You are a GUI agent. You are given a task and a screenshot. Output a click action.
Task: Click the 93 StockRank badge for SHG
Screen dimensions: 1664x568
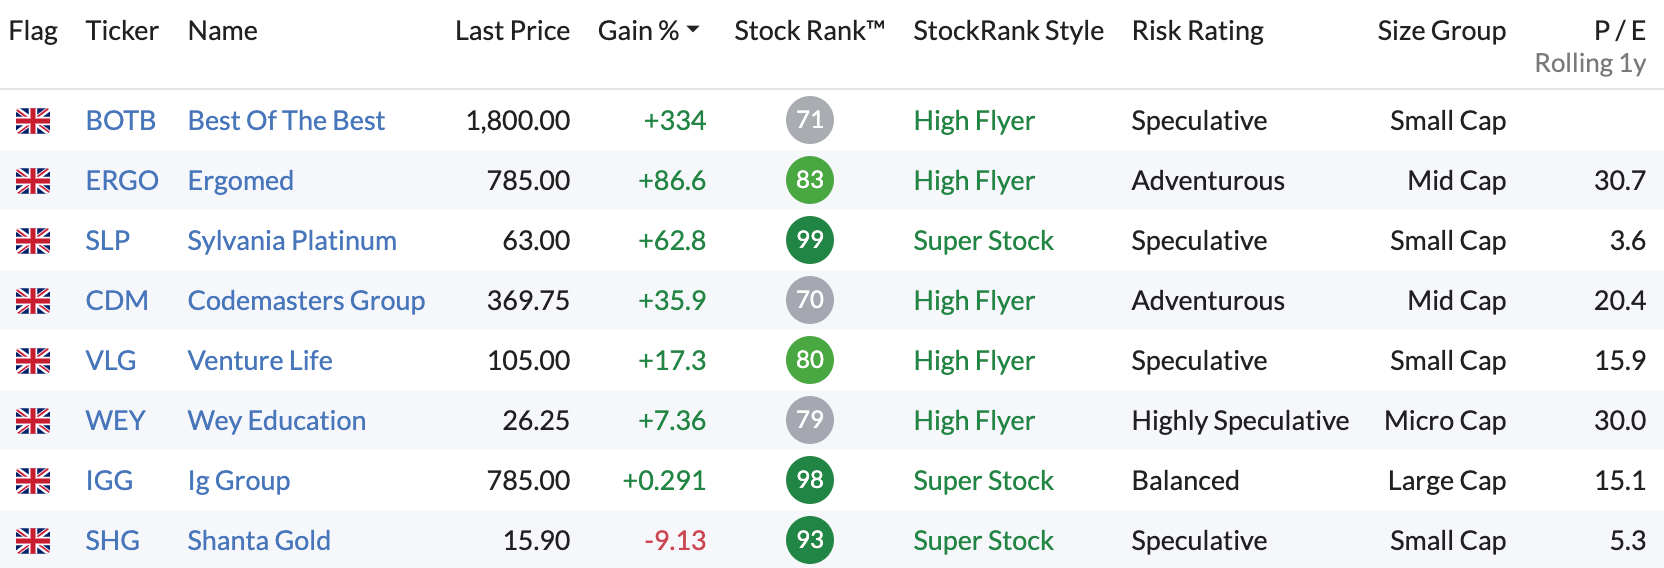tap(810, 540)
